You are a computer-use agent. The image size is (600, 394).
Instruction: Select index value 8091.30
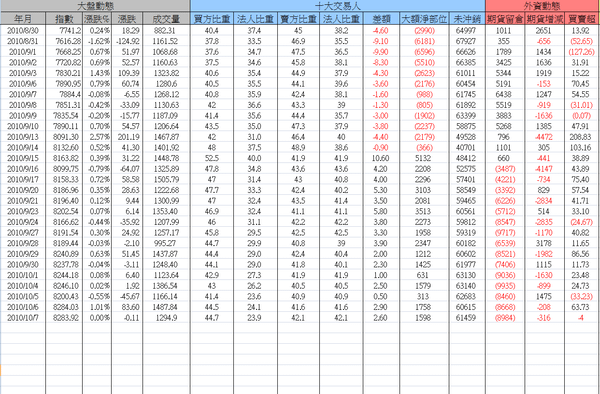[x=67, y=137]
